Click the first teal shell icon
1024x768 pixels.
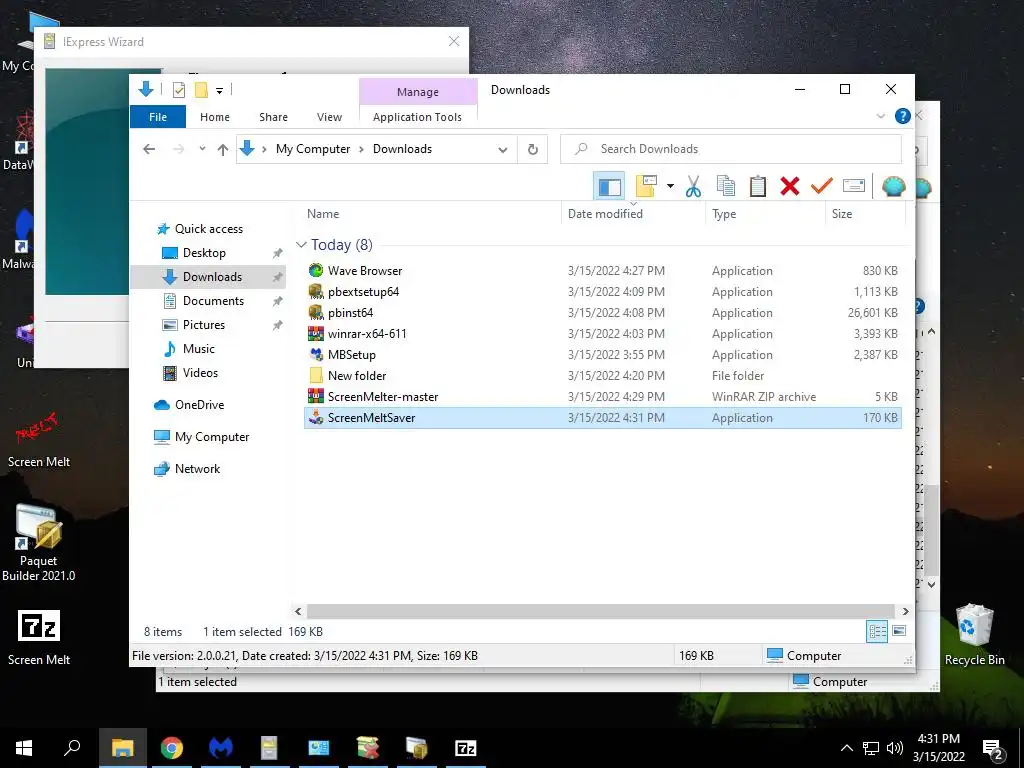[x=893, y=187]
